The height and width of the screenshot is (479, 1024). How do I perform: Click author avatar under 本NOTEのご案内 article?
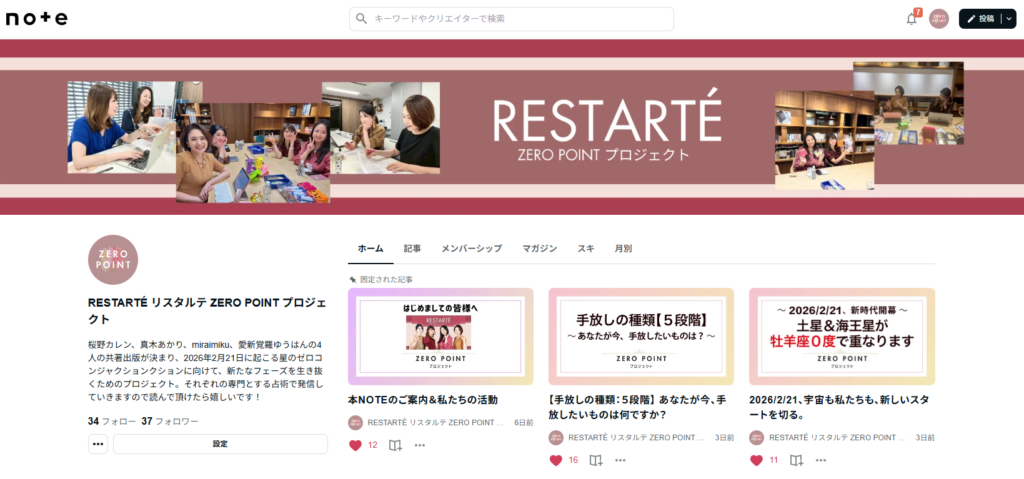[355, 423]
